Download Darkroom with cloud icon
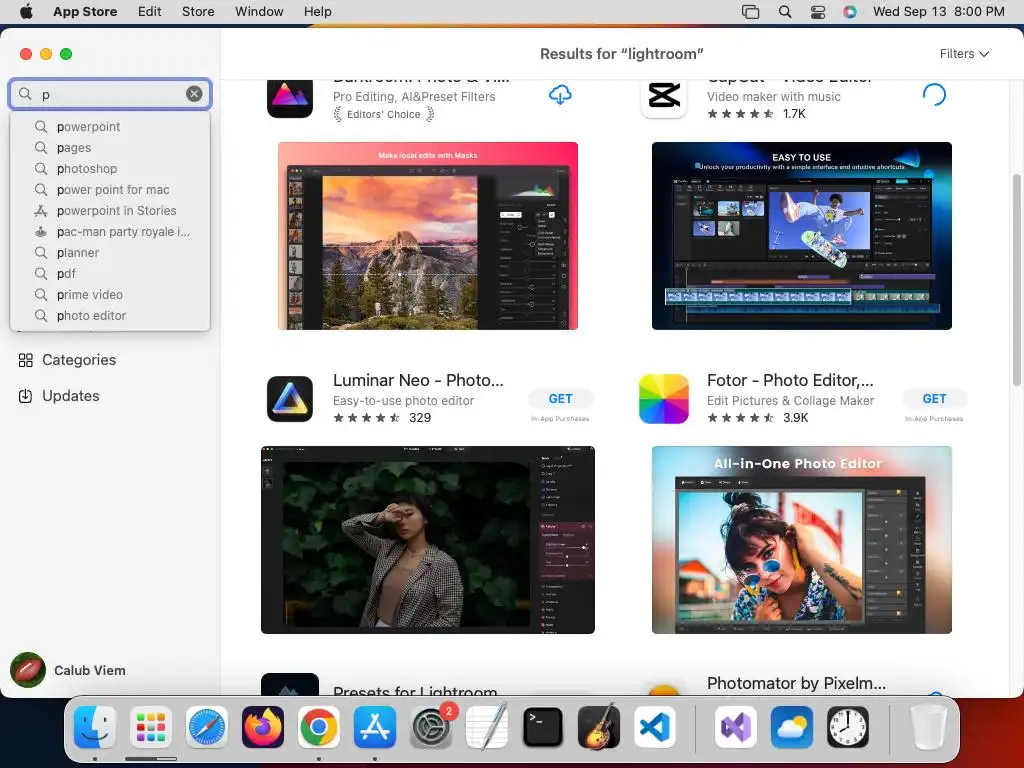 (560, 95)
